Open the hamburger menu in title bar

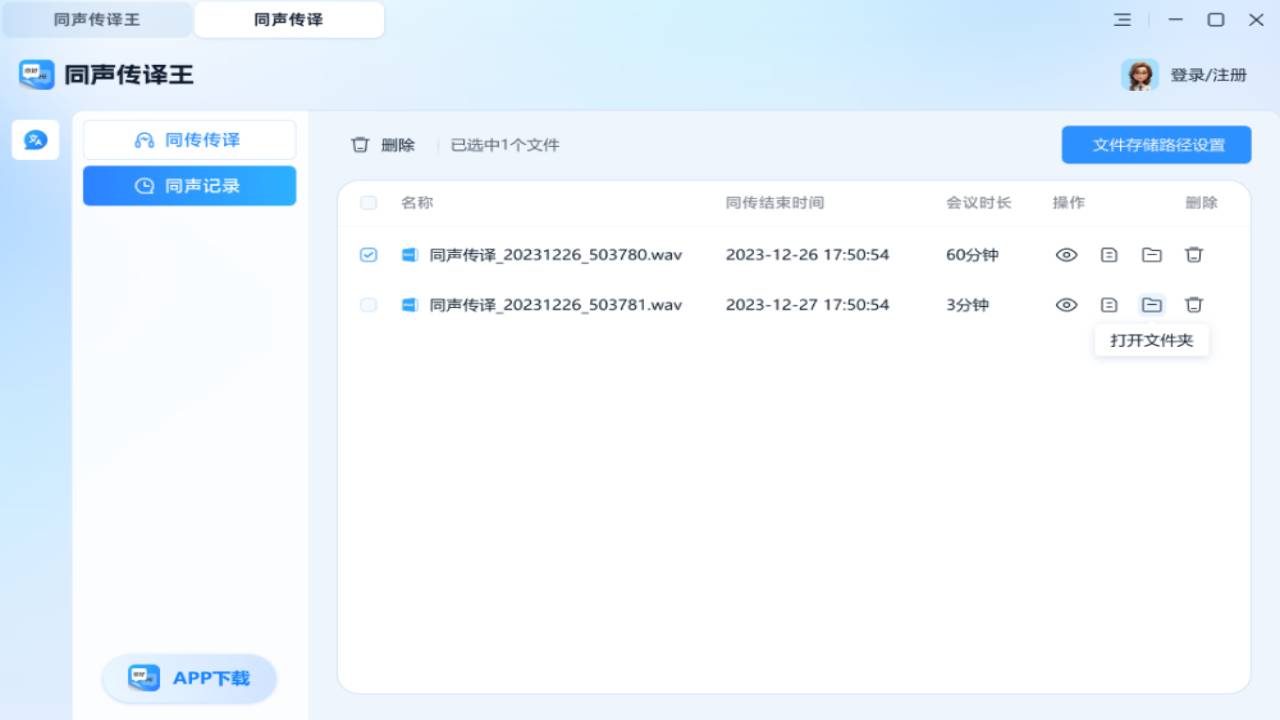pyautogui.click(x=1122, y=20)
